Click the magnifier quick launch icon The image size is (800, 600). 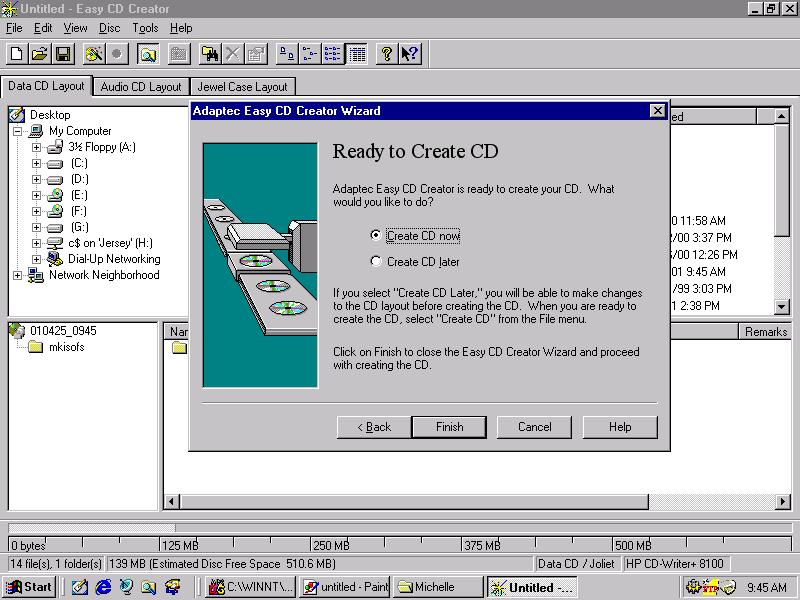pos(149,587)
